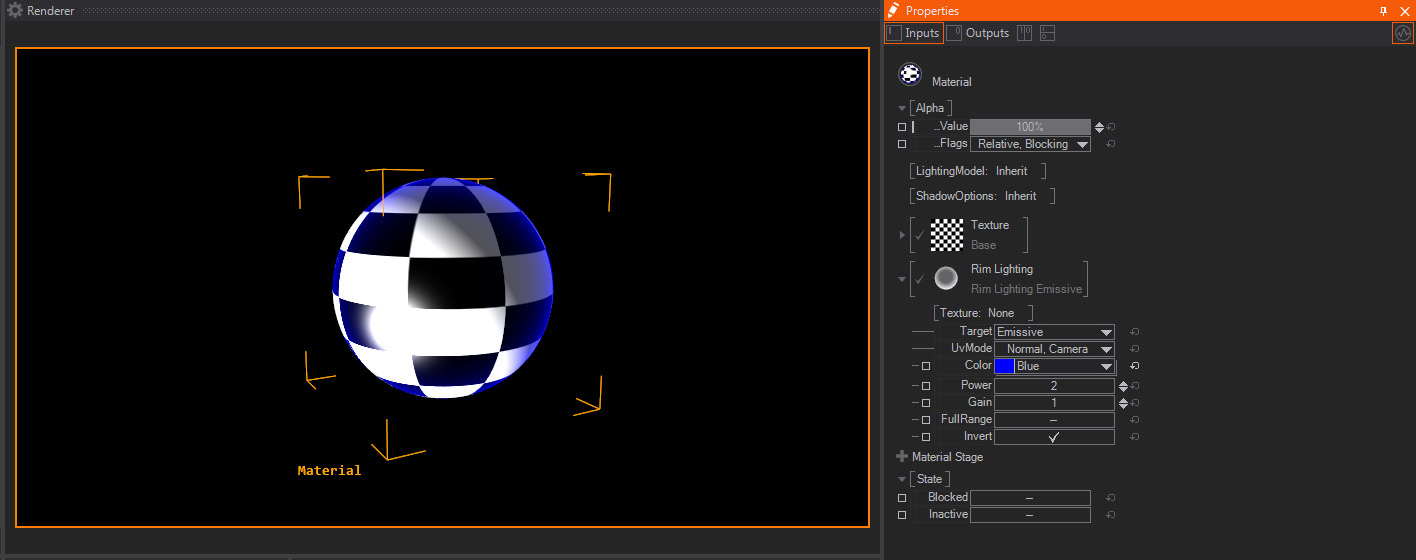Click the Rim Lighting sphere icon
The width and height of the screenshot is (1416, 560).
tap(946, 279)
